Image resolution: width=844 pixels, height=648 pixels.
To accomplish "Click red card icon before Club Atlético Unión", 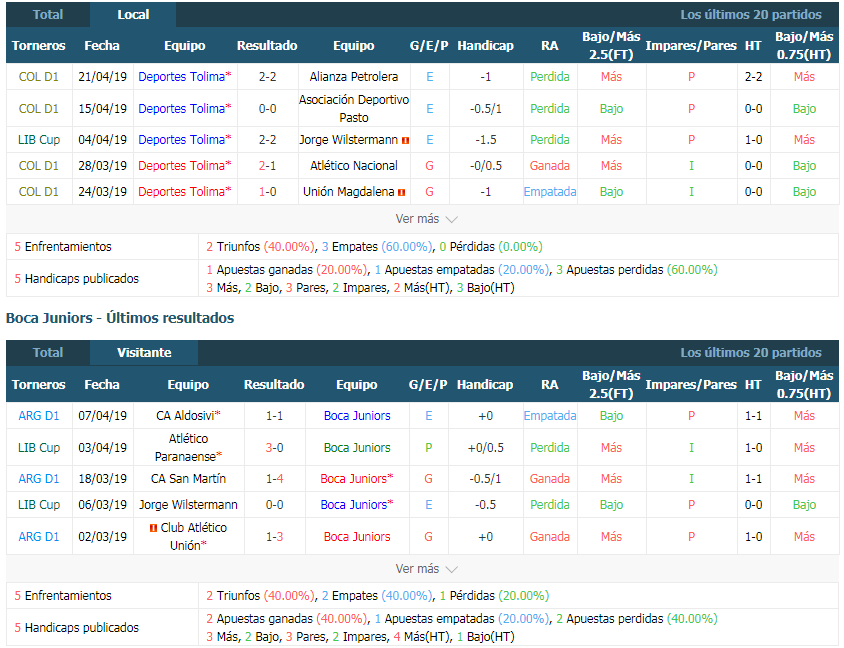I will tap(153, 529).
